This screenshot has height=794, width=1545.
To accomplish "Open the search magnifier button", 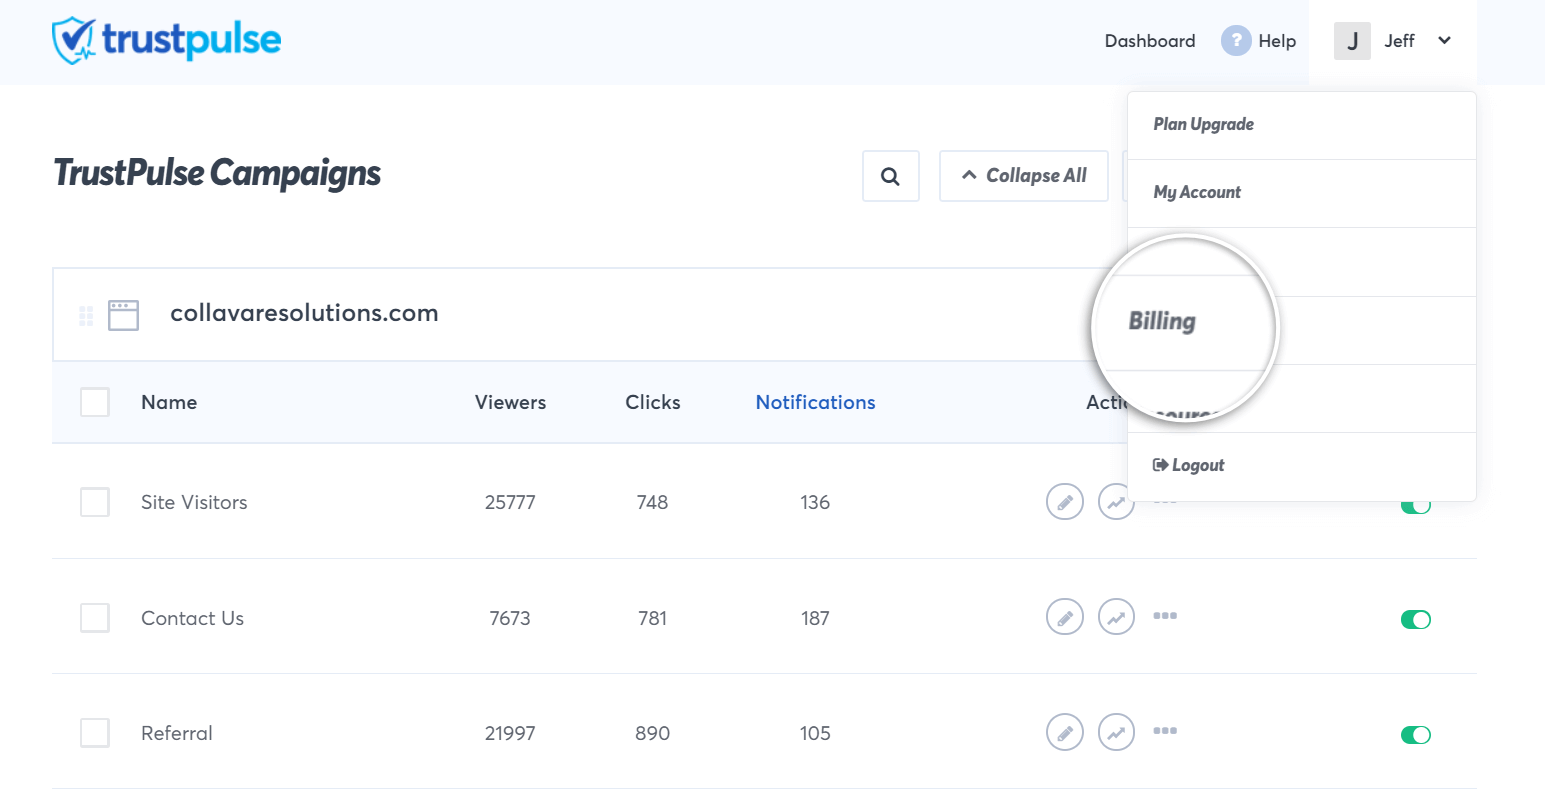I will (890, 176).
